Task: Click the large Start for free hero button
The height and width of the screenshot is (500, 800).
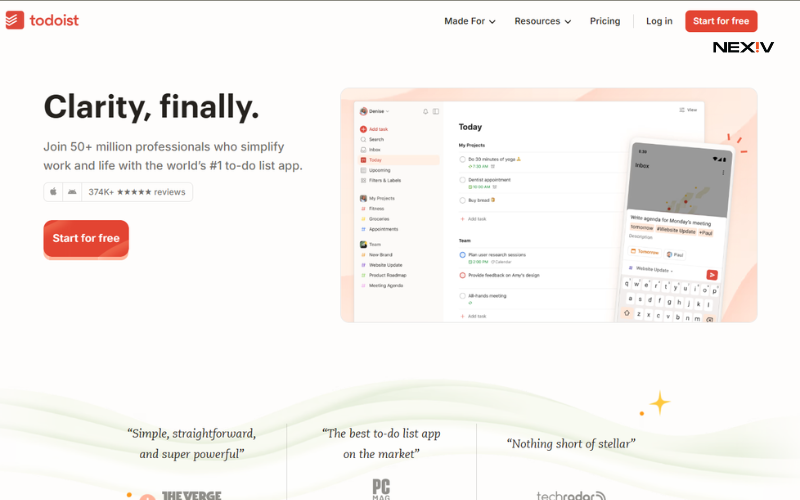Action: point(86,238)
